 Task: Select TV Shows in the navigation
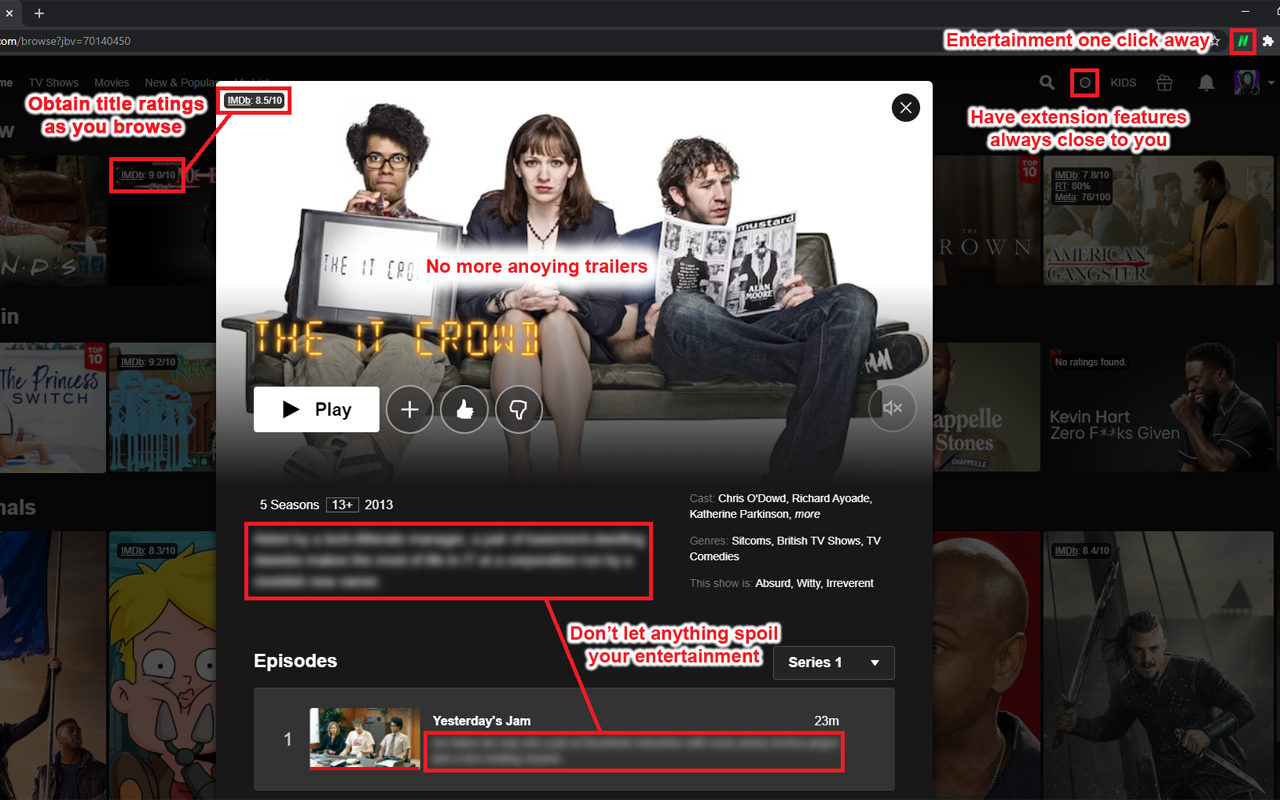click(x=53, y=82)
